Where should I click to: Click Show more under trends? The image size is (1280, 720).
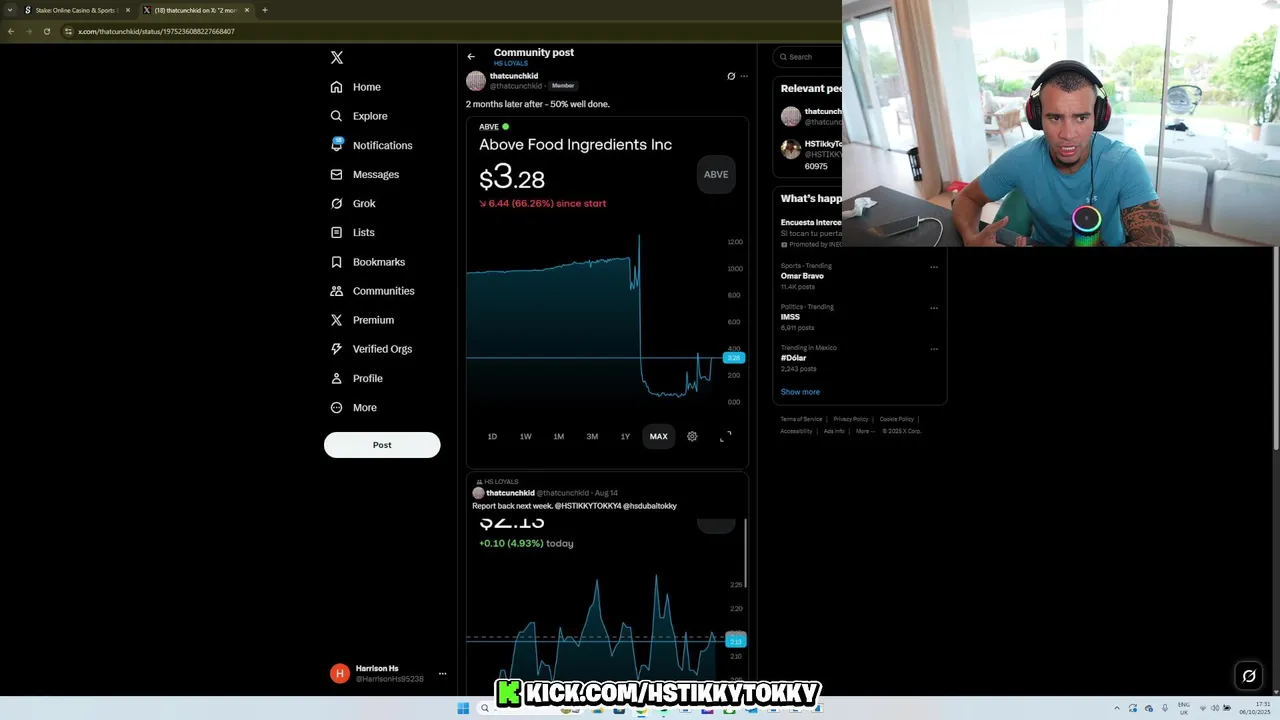[800, 392]
